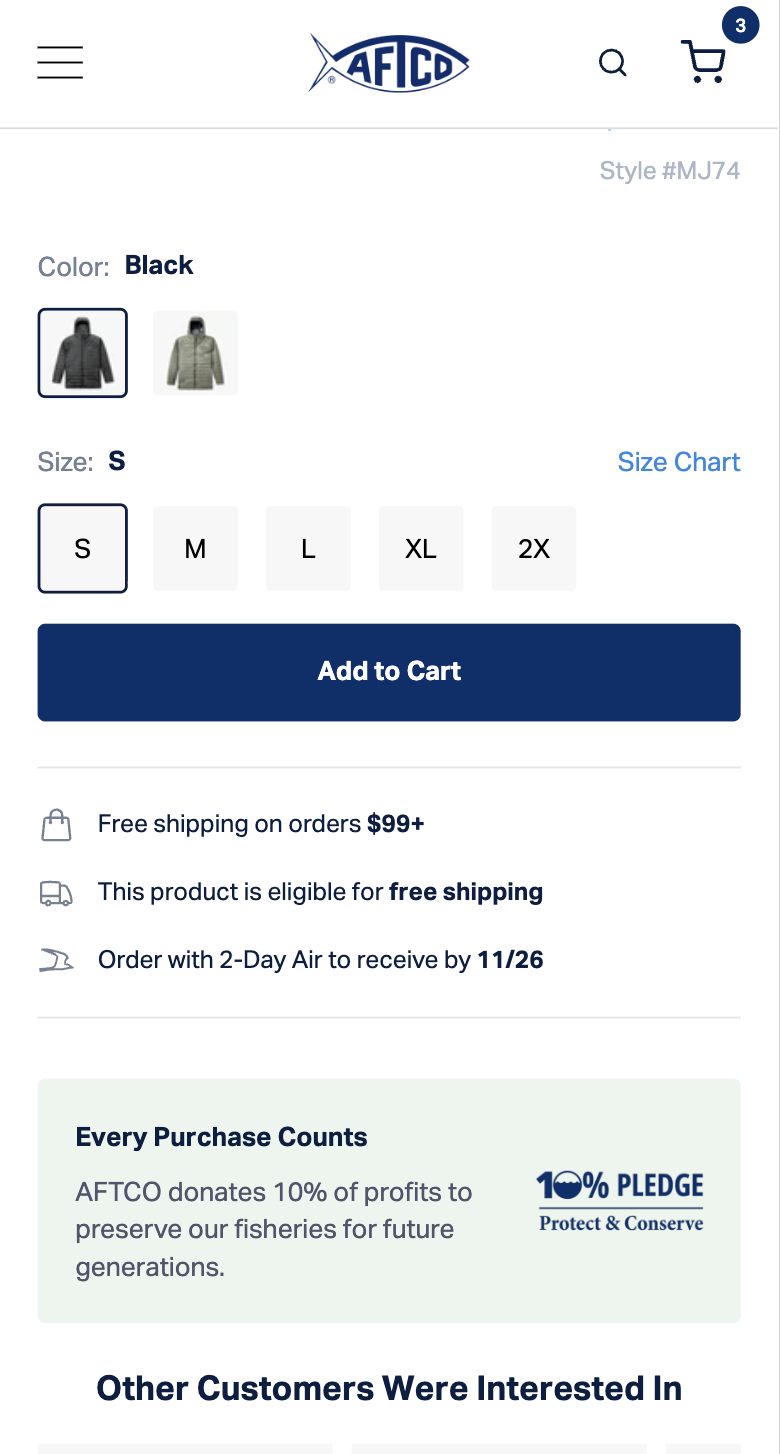Select the Black color swatch
Screen dimensions: 780x1454
82,353
